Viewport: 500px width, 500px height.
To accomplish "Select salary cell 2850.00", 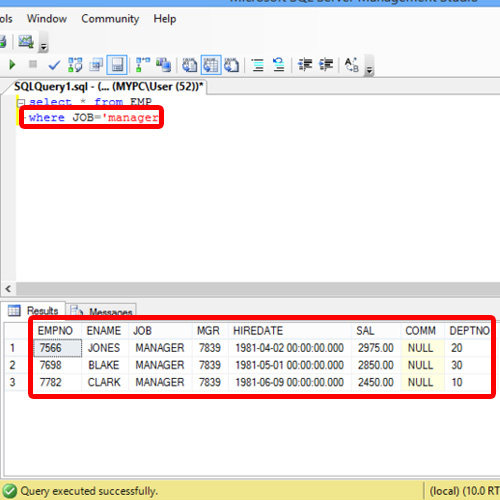I will (376, 365).
